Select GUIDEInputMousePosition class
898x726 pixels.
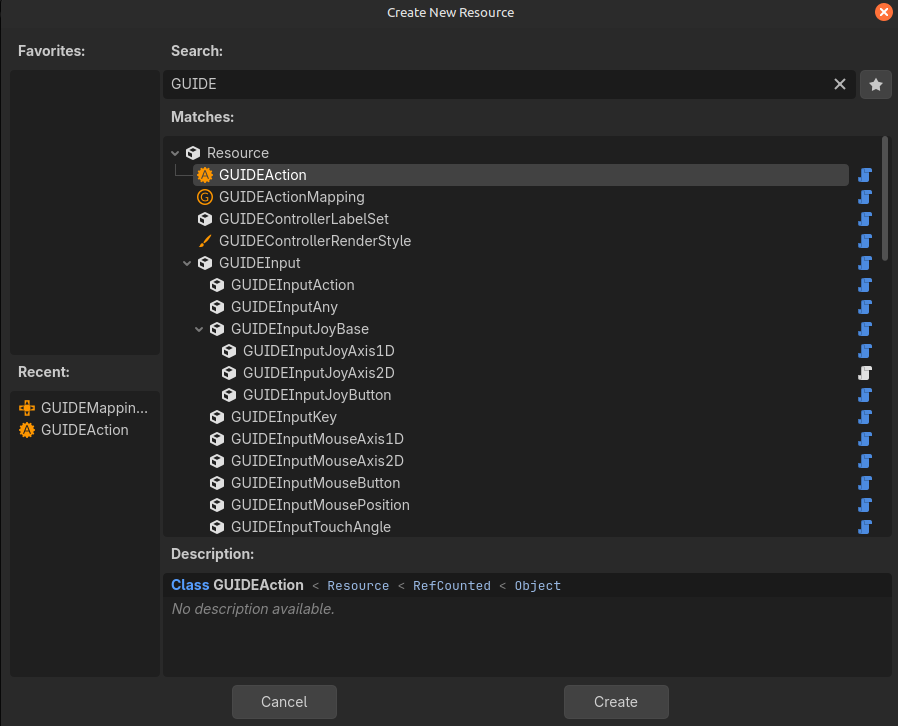(x=320, y=505)
